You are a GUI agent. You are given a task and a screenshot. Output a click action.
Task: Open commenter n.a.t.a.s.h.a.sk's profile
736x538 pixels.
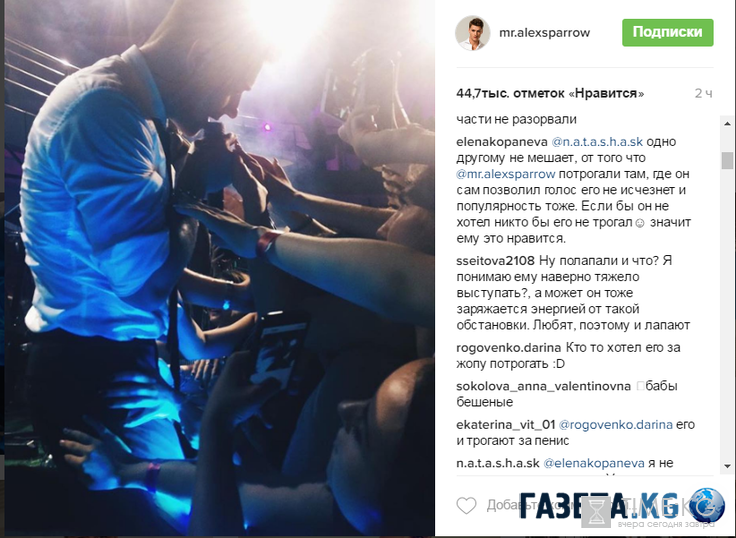coord(498,463)
